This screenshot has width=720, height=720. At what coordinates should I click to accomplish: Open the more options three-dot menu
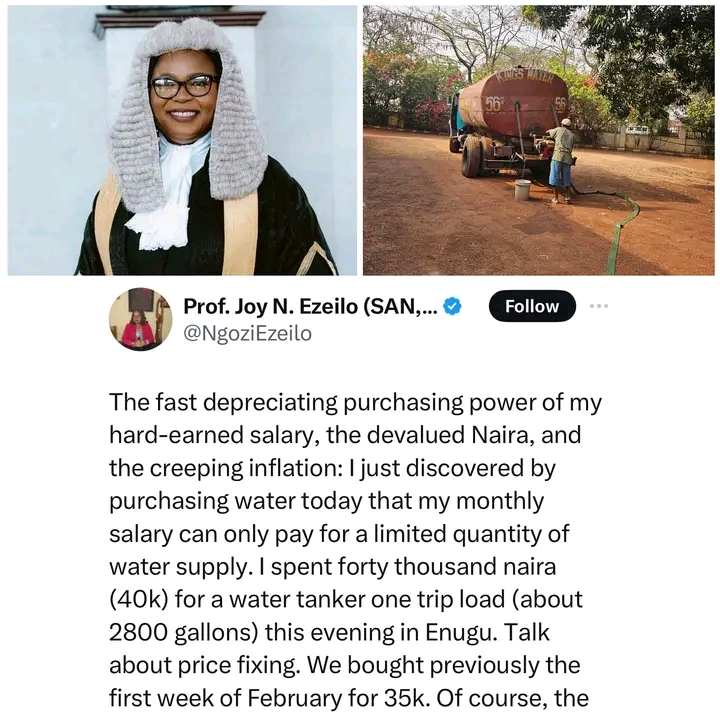600,306
